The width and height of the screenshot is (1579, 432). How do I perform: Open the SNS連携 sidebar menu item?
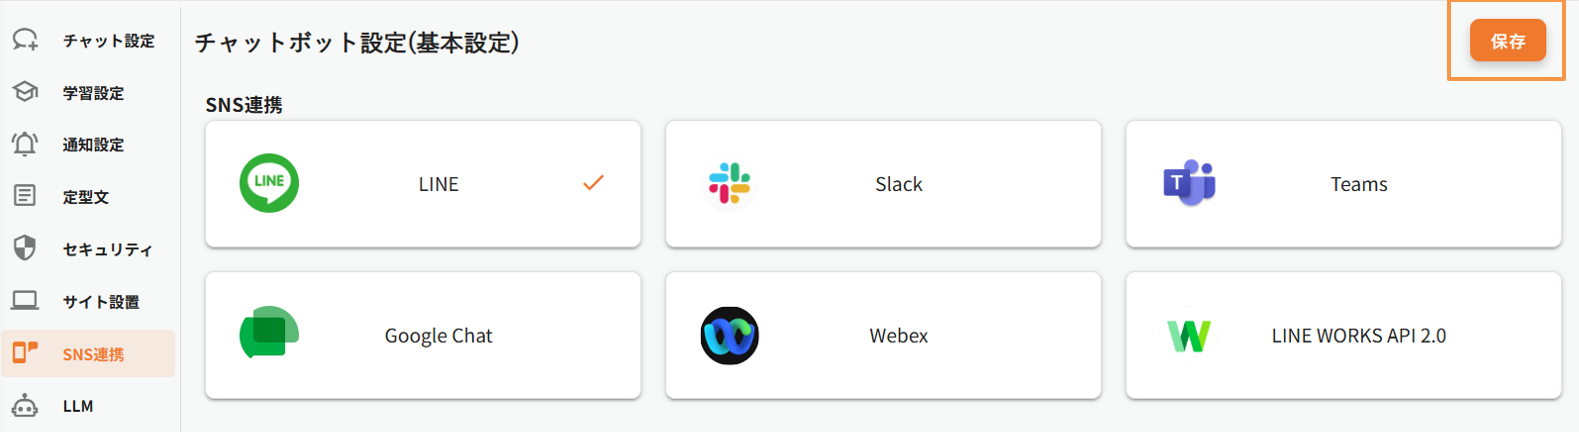pyautogui.click(x=93, y=354)
